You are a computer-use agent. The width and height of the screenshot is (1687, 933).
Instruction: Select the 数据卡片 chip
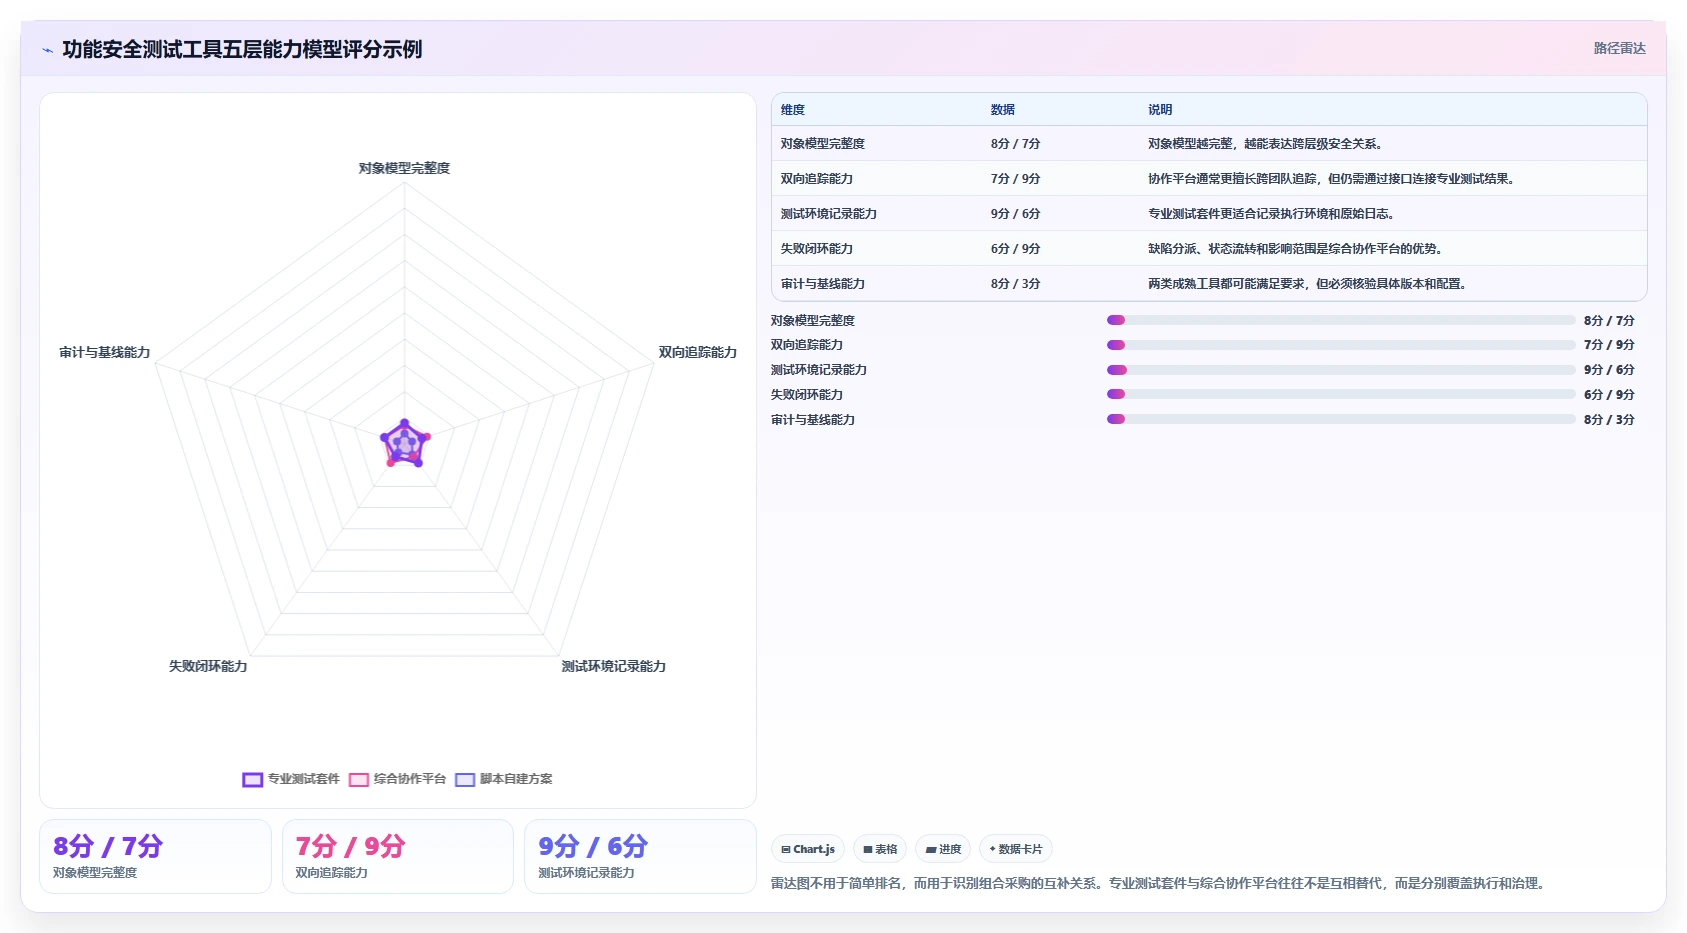point(1016,849)
